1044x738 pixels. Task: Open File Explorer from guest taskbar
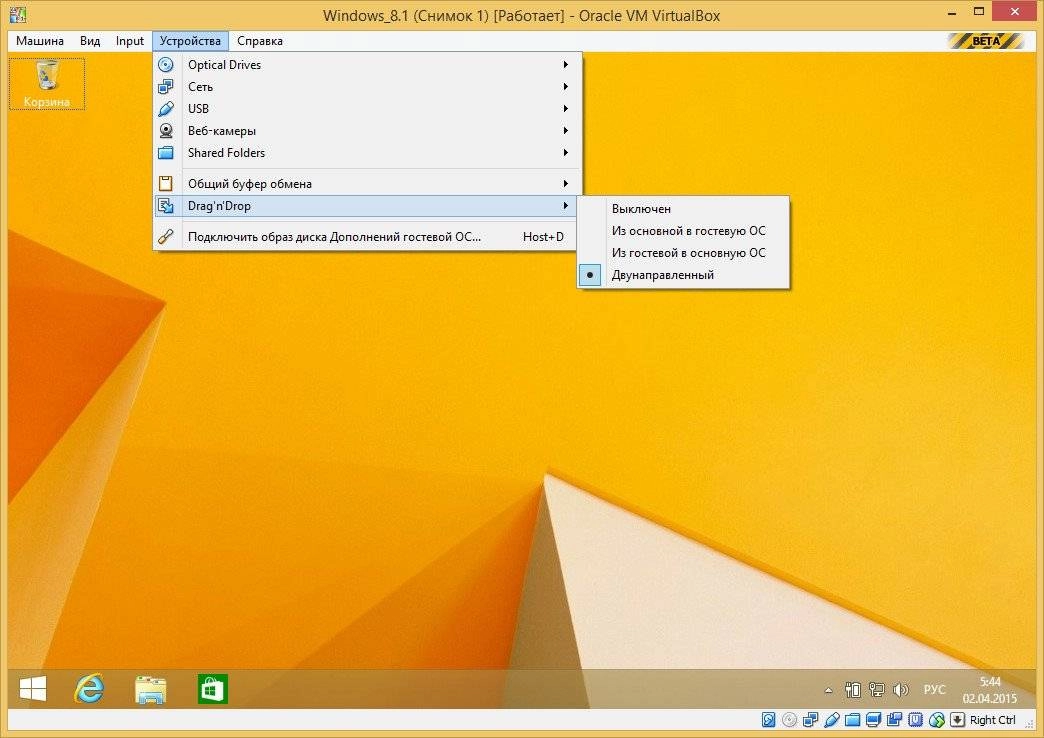150,689
